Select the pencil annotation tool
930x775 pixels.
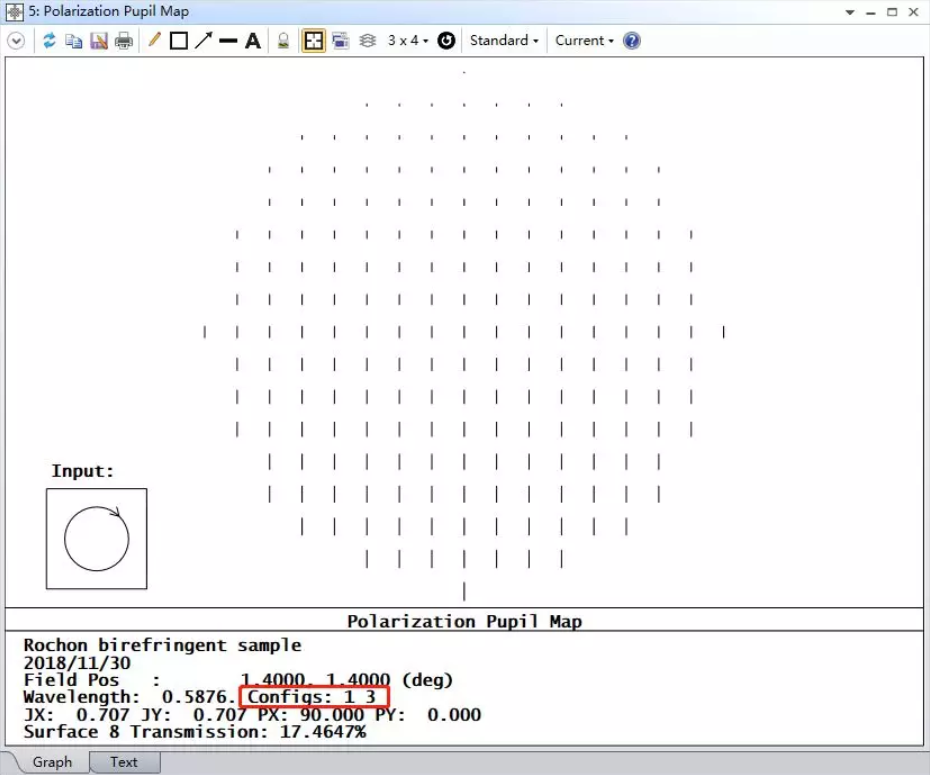coord(154,41)
